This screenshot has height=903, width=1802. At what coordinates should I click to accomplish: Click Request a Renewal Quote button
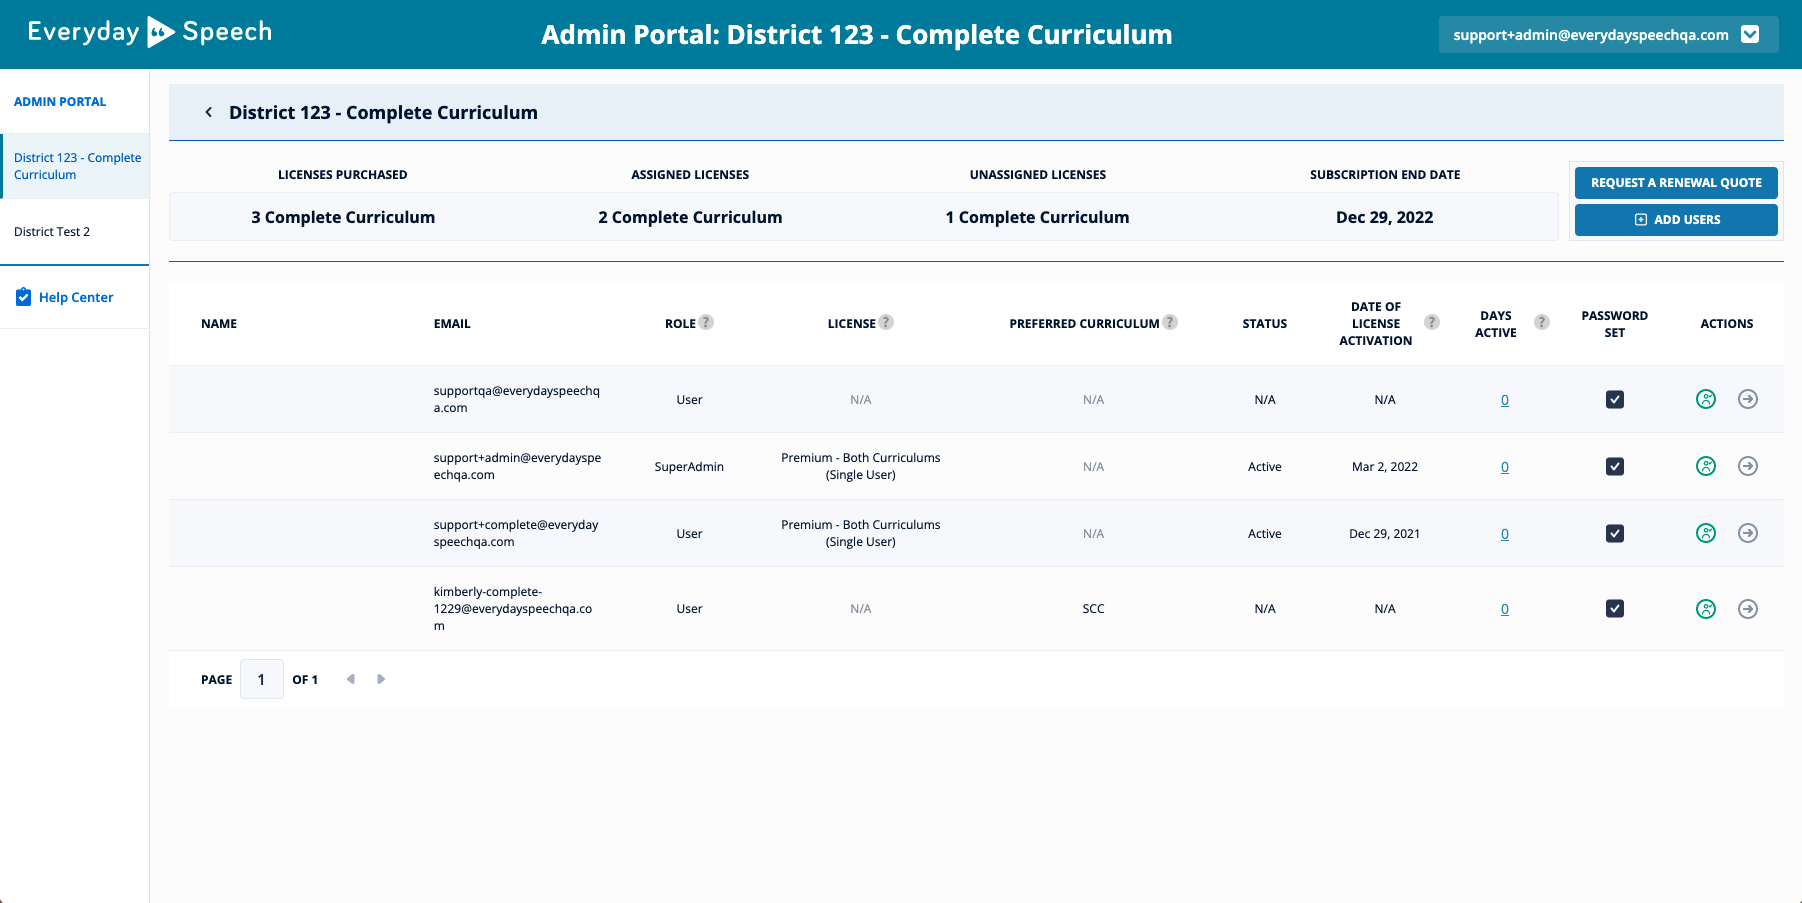pyautogui.click(x=1676, y=183)
